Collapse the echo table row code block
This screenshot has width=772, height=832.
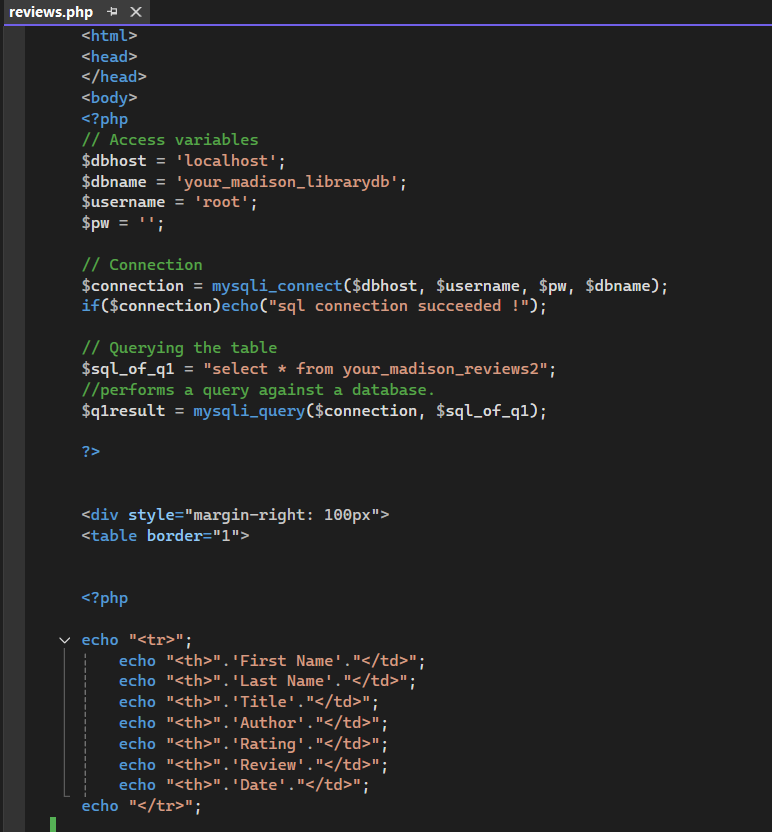pyautogui.click(x=64, y=639)
